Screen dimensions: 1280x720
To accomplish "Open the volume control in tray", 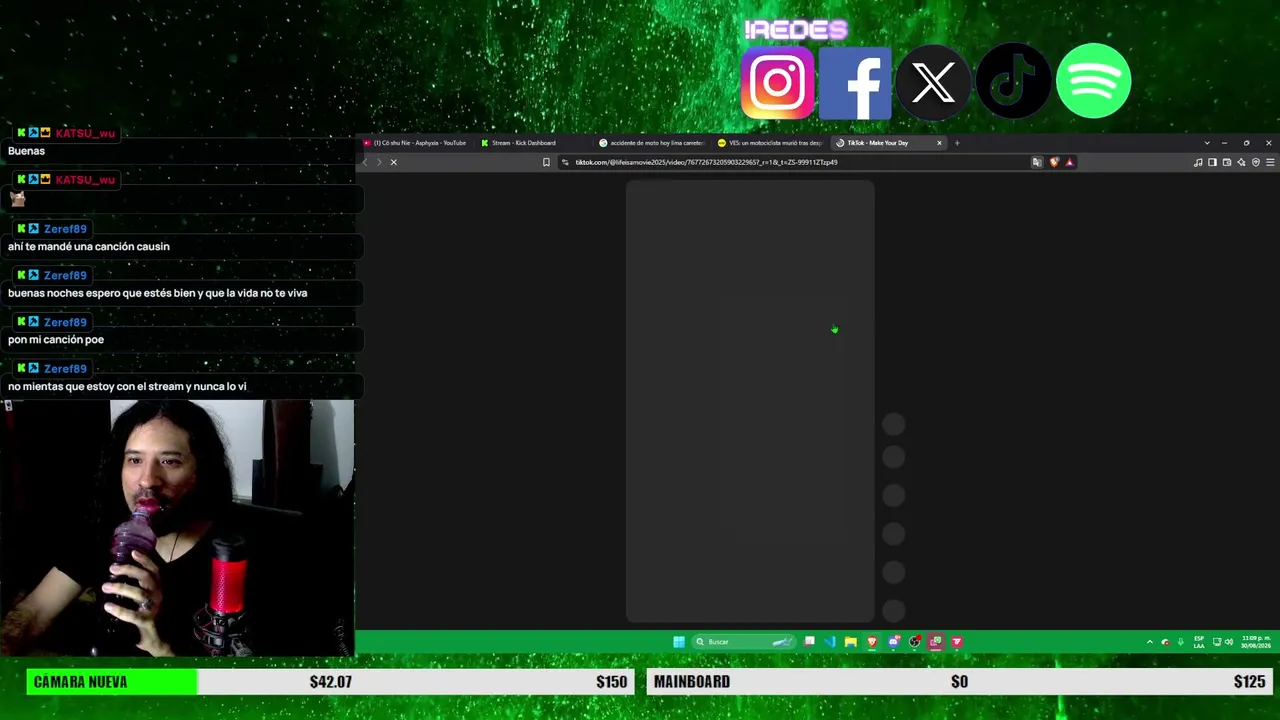I will coord(1229,642).
